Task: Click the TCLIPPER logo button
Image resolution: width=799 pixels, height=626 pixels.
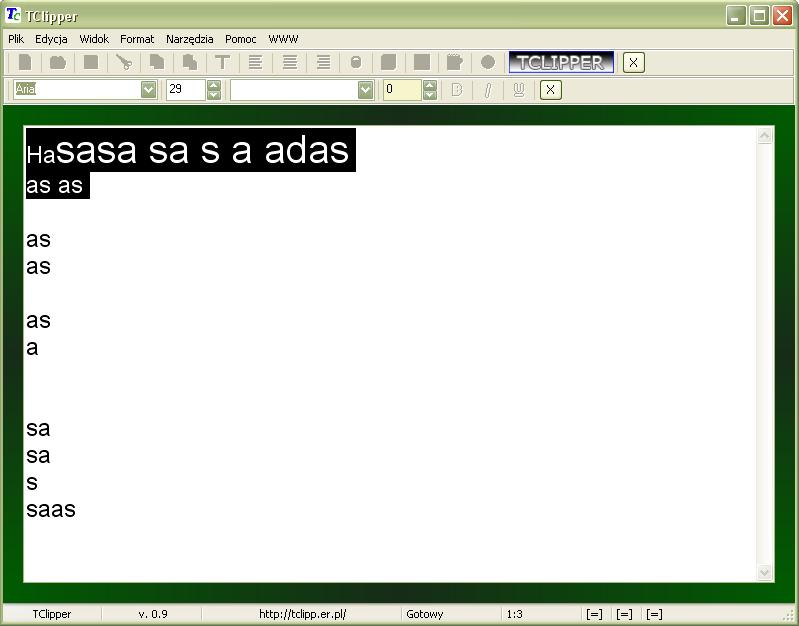Action: 561,62
